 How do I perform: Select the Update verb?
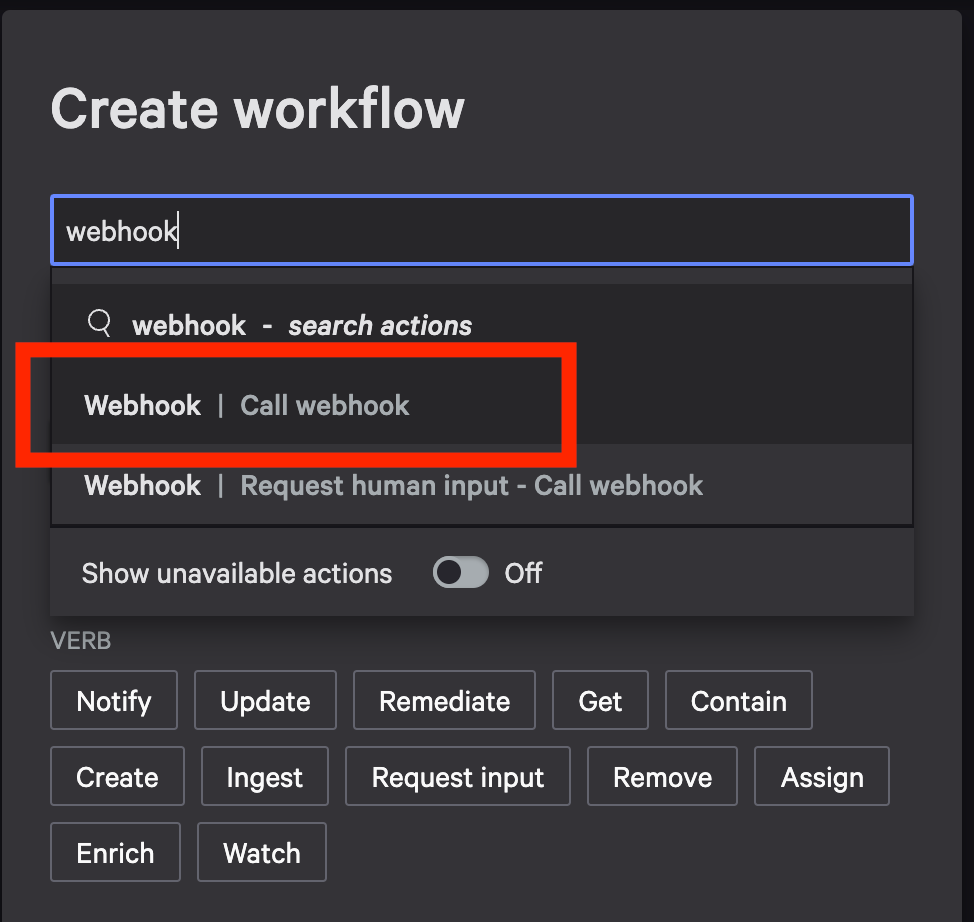tap(265, 700)
